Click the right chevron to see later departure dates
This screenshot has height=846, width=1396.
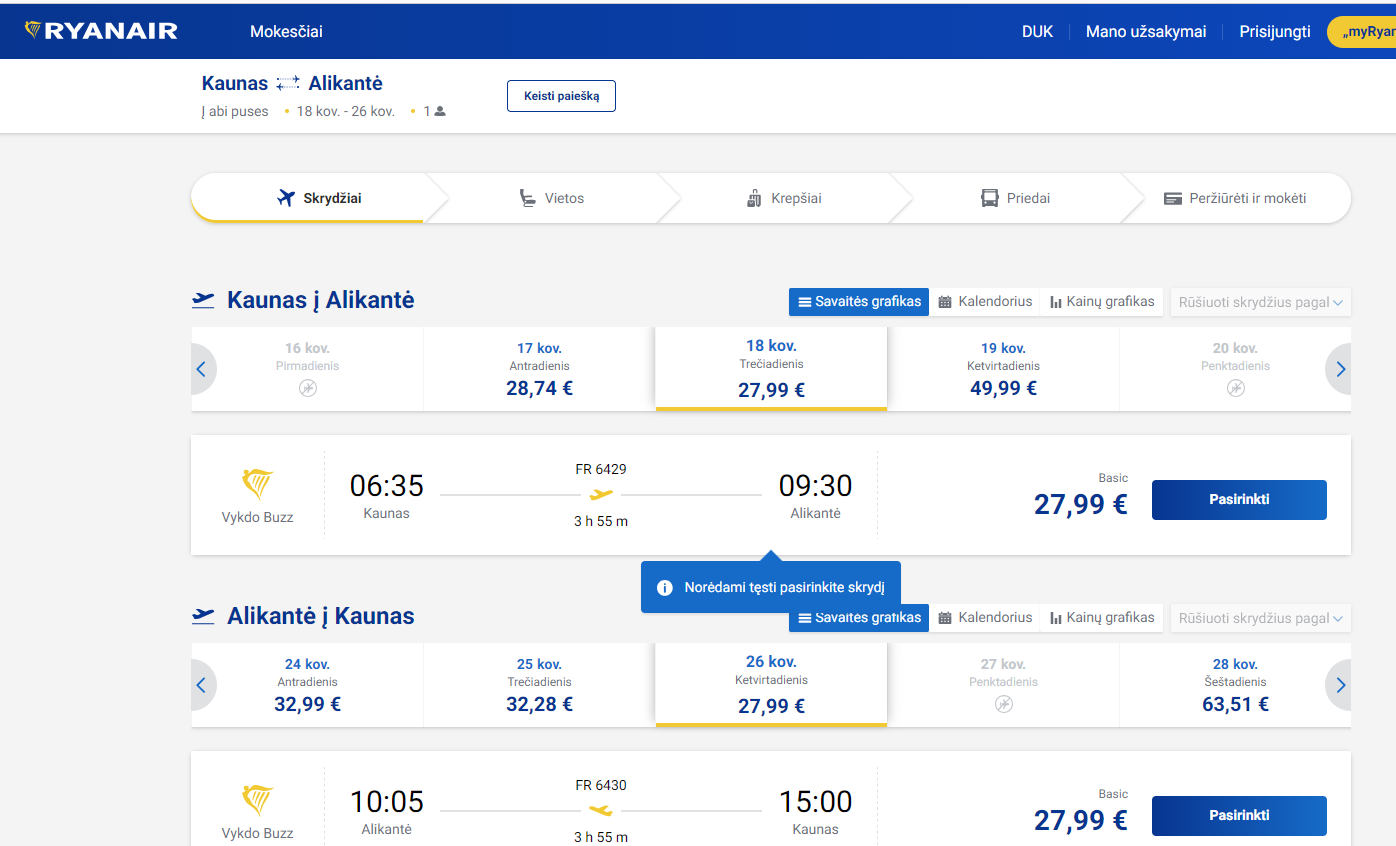(x=1340, y=369)
